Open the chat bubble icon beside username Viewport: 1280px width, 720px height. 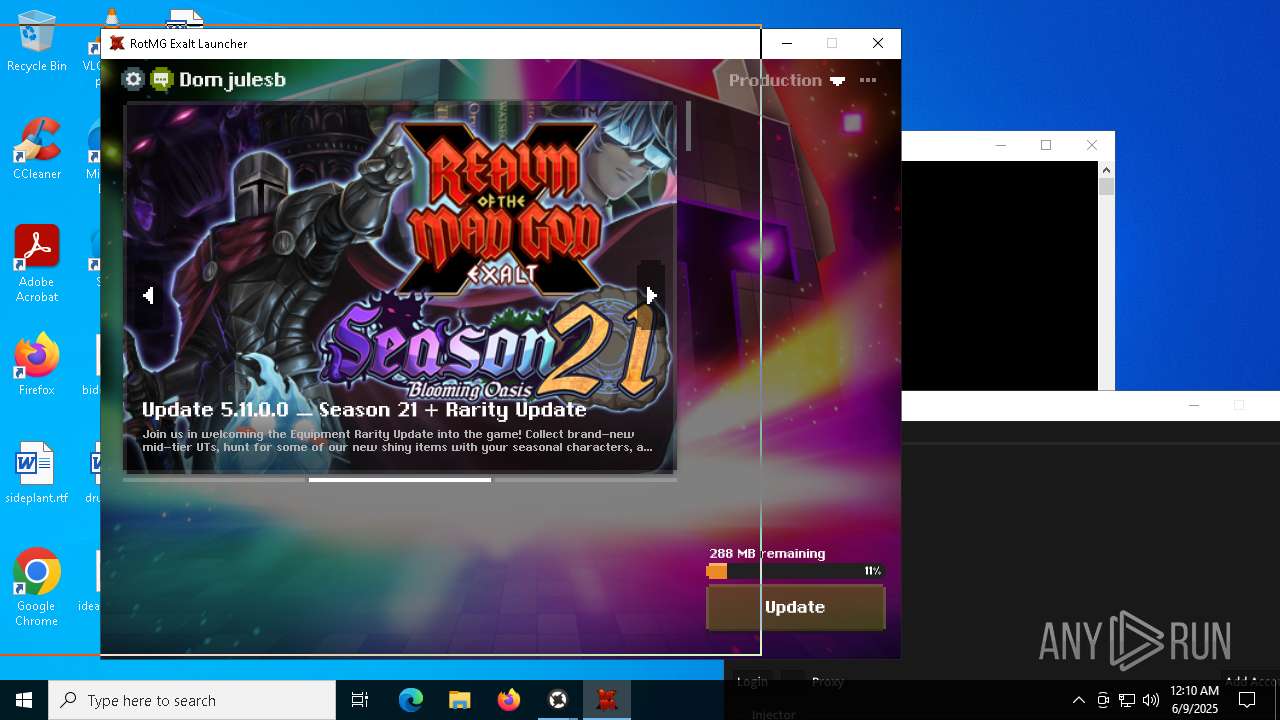[162, 80]
